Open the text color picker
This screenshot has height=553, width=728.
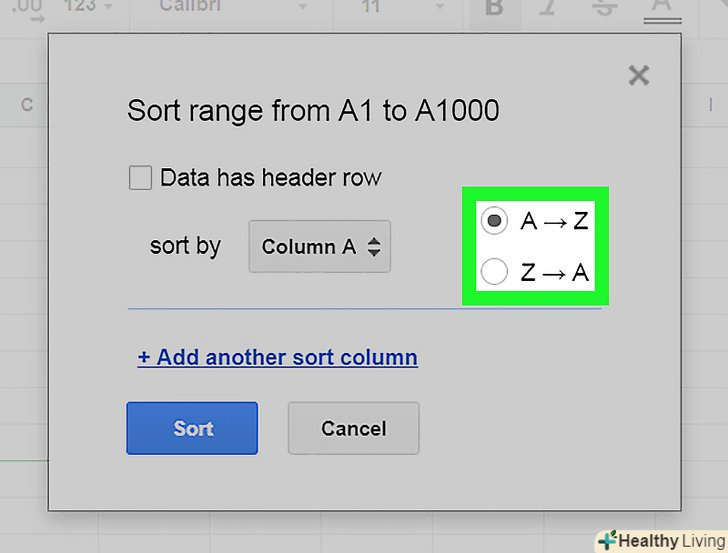[x=662, y=8]
